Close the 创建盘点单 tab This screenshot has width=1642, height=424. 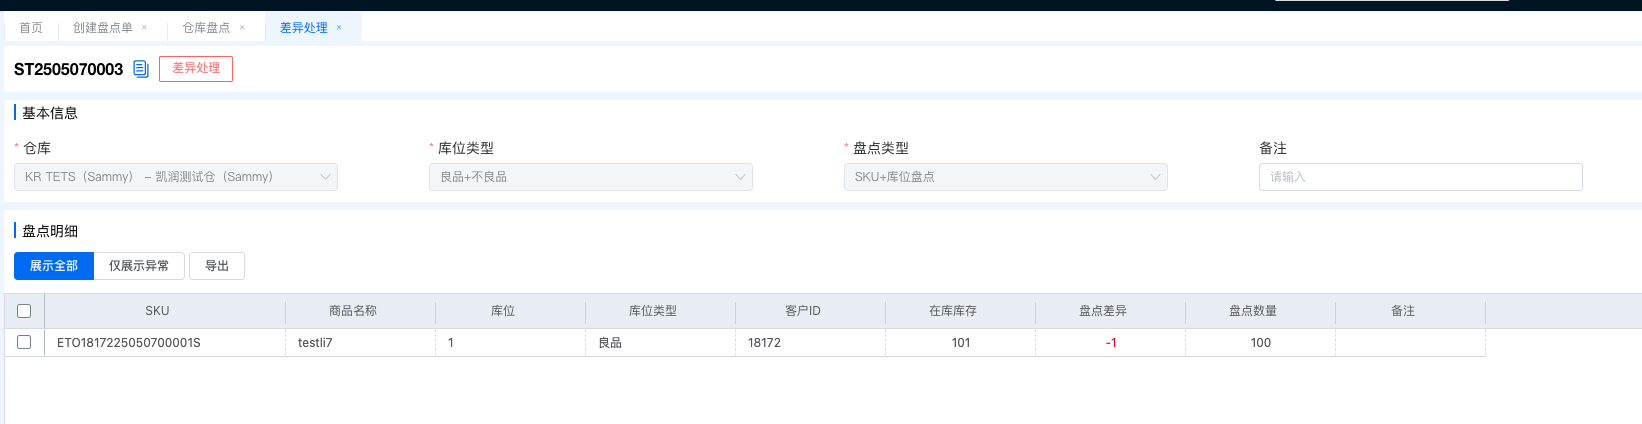coord(144,28)
